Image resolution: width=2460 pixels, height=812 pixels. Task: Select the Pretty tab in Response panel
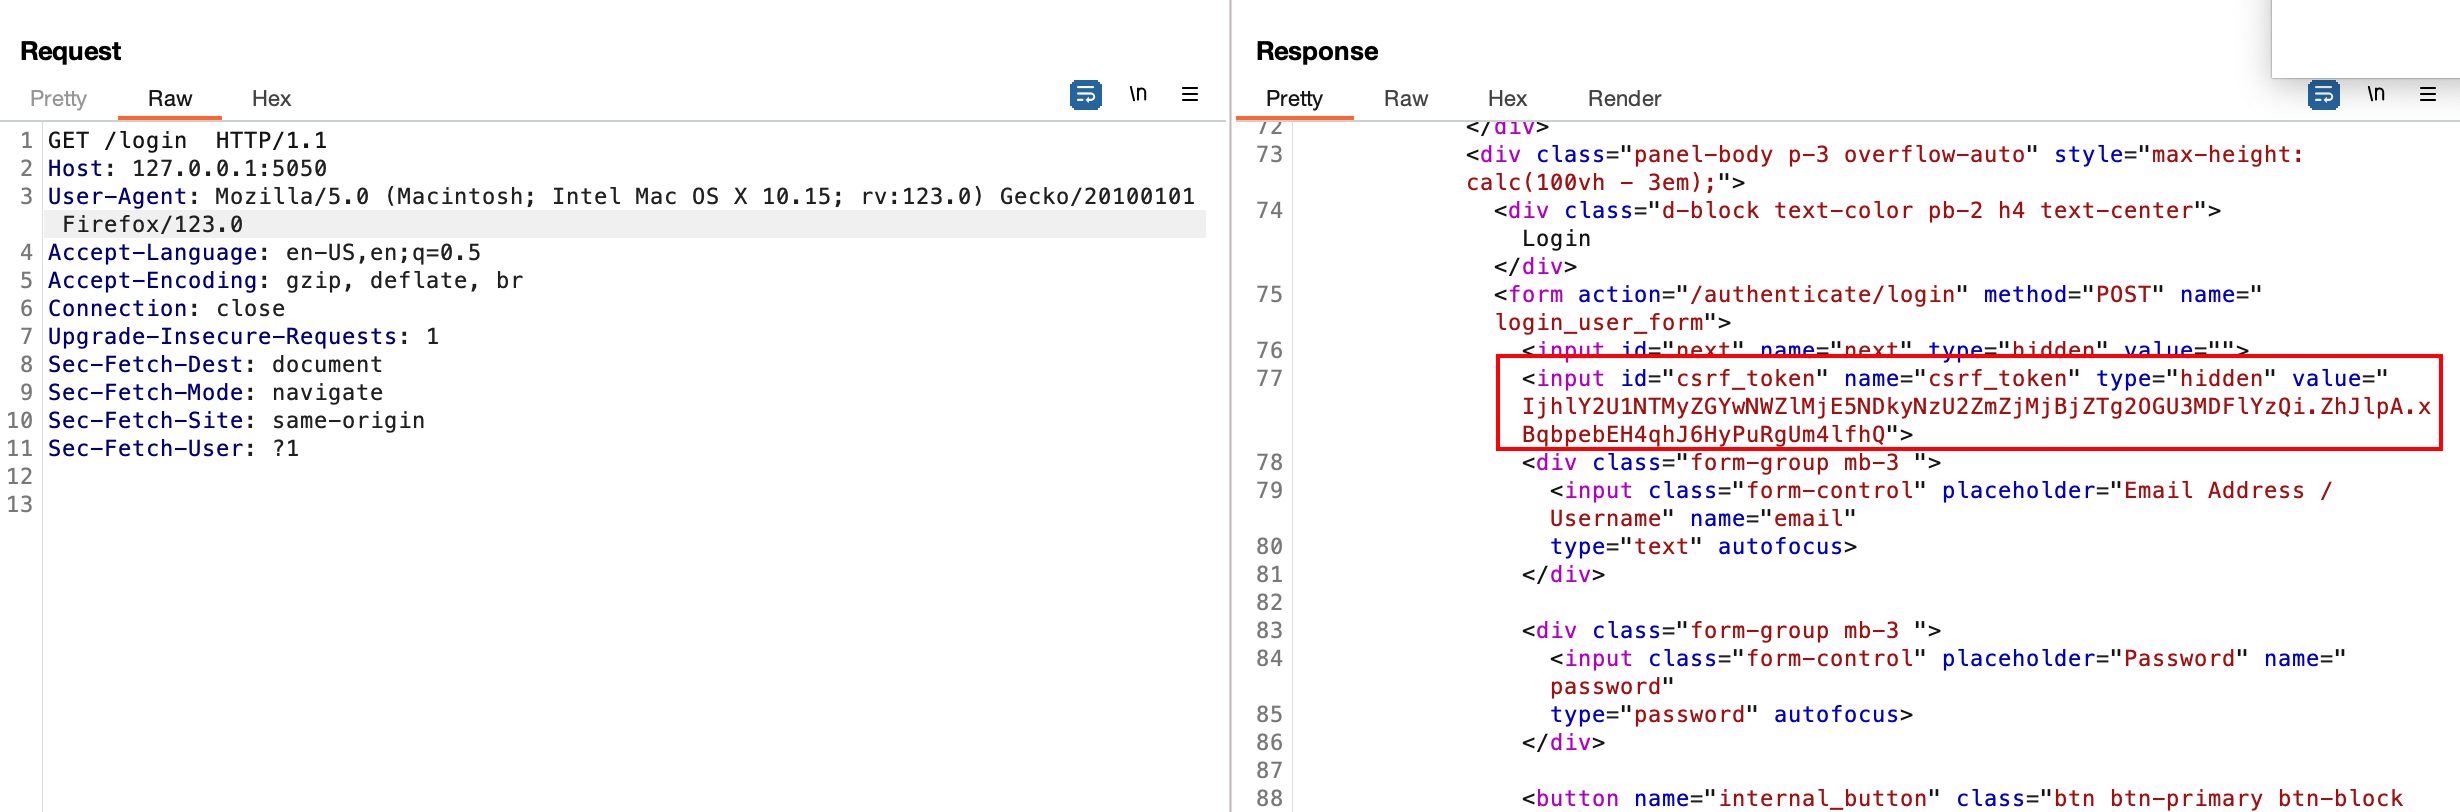click(x=1294, y=98)
